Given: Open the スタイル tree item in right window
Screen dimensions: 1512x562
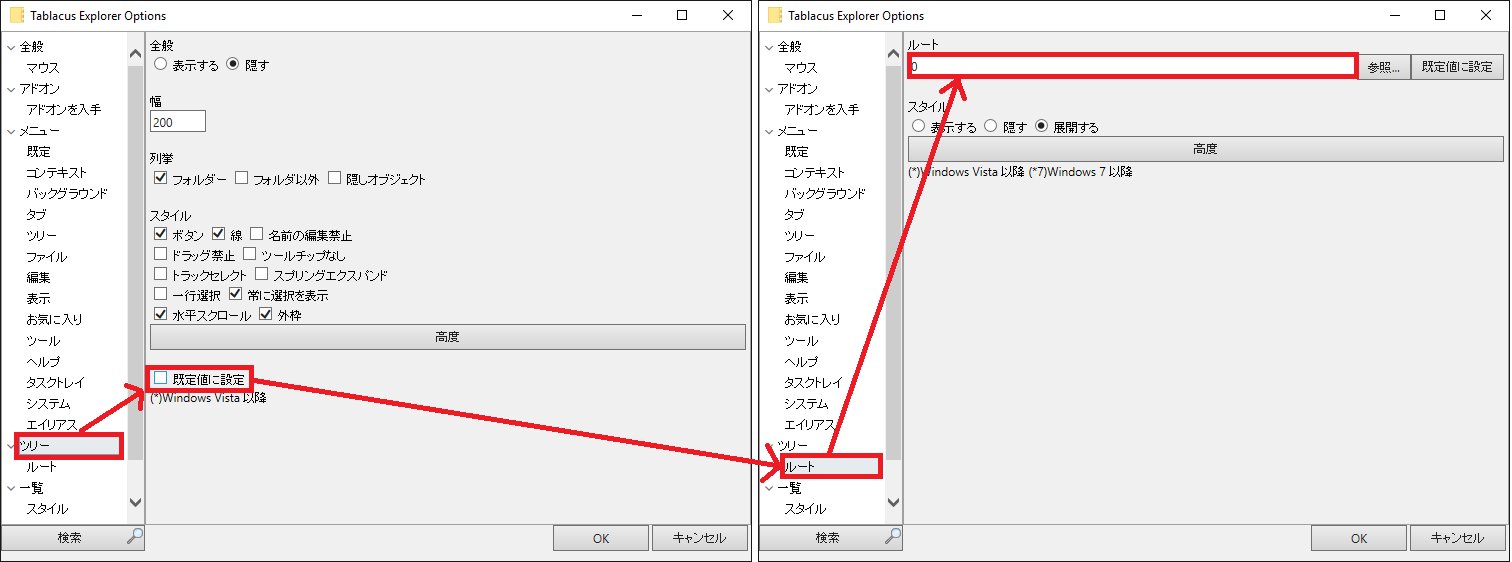Looking at the screenshot, I should (804, 509).
